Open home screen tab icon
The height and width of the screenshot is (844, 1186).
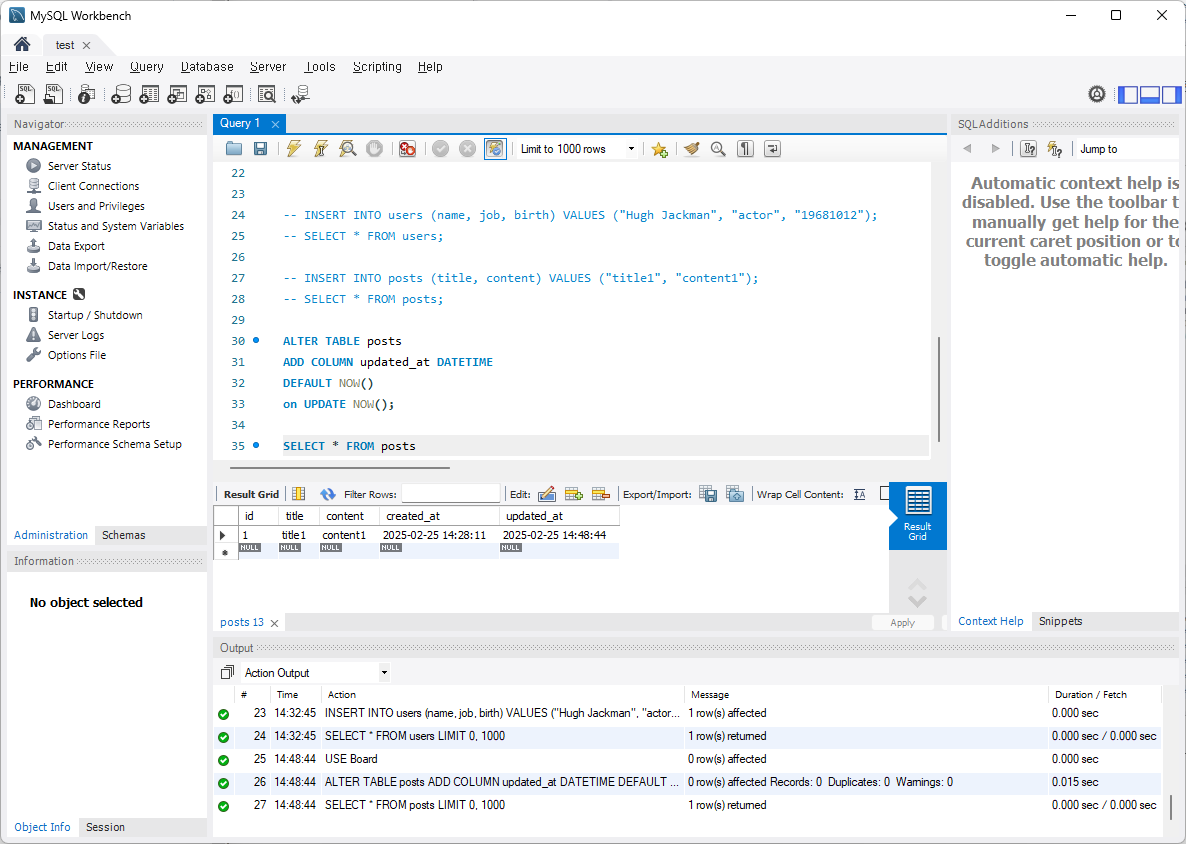(22, 45)
